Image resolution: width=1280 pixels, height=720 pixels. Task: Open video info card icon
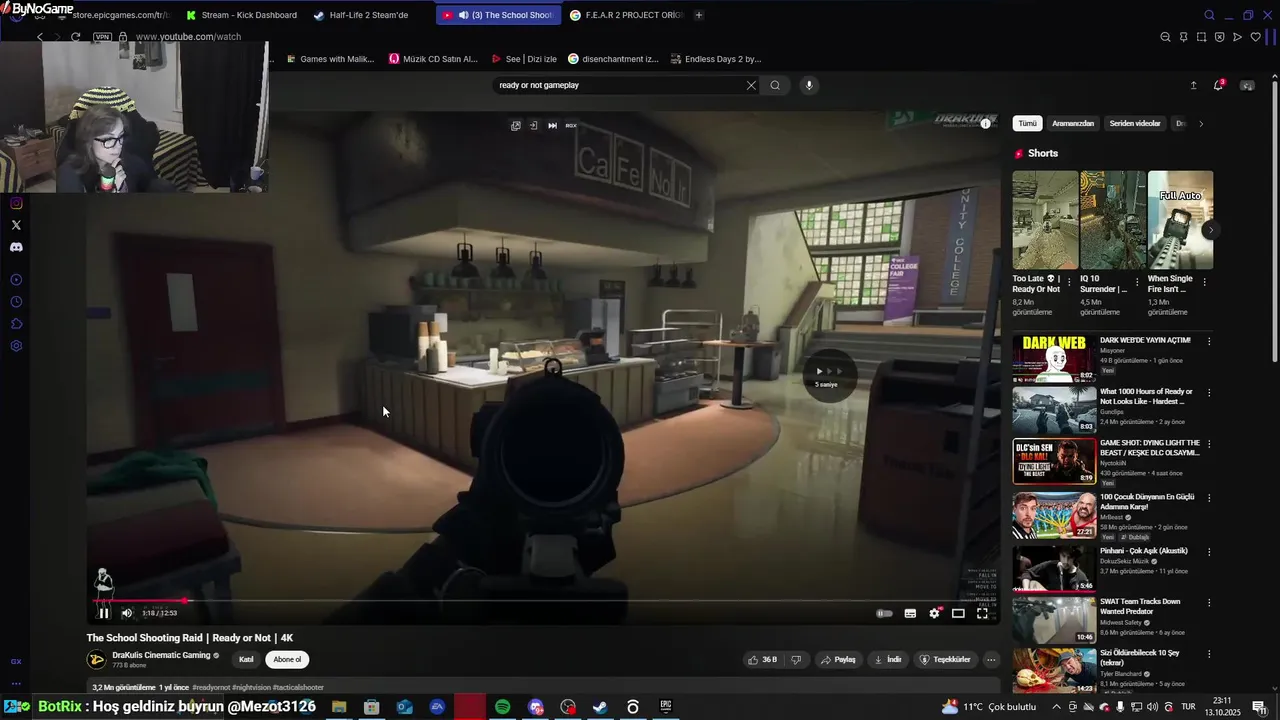(985, 123)
